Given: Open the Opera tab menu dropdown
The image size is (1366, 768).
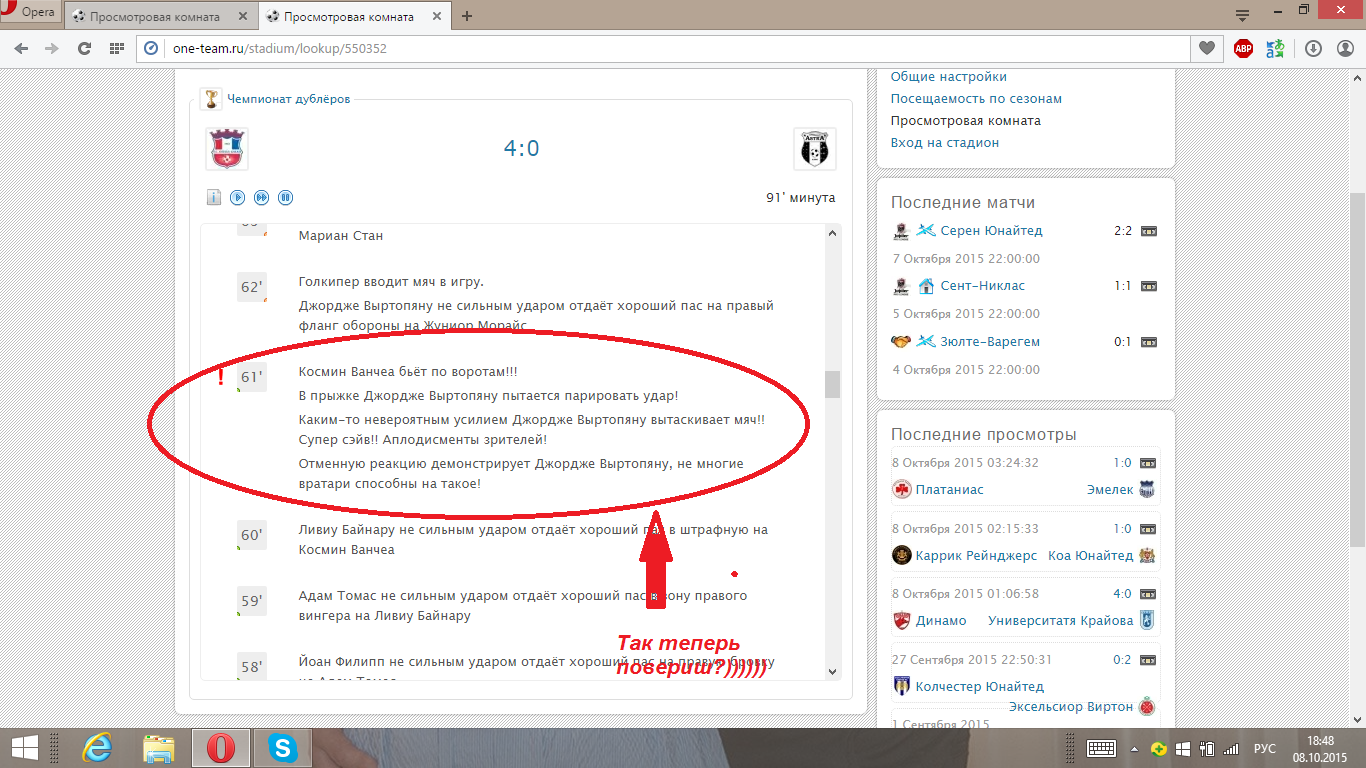Looking at the screenshot, I should 1243,16.
